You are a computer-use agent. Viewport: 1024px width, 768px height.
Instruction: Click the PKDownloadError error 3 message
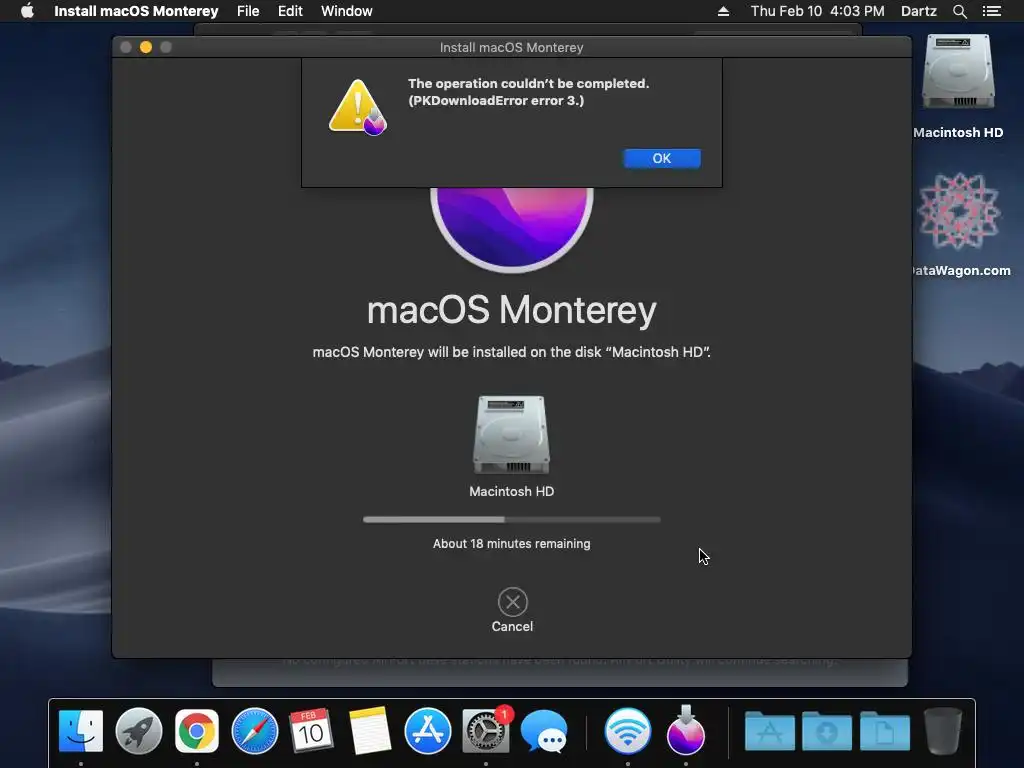point(496,101)
